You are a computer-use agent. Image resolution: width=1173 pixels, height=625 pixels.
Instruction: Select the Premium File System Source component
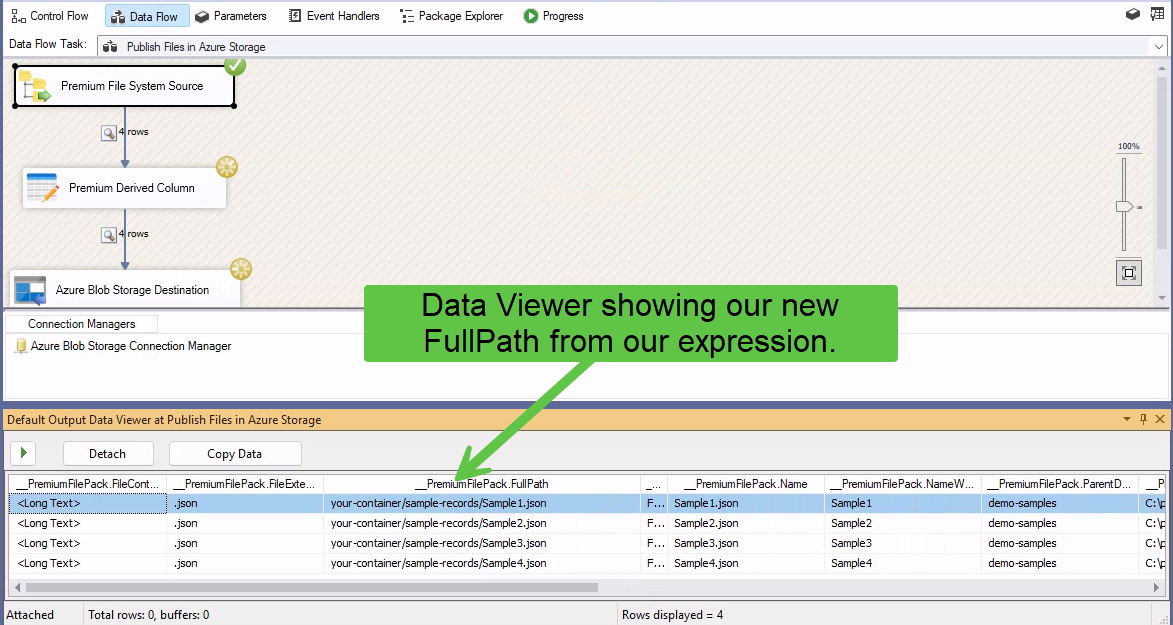(x=124, y=86)
